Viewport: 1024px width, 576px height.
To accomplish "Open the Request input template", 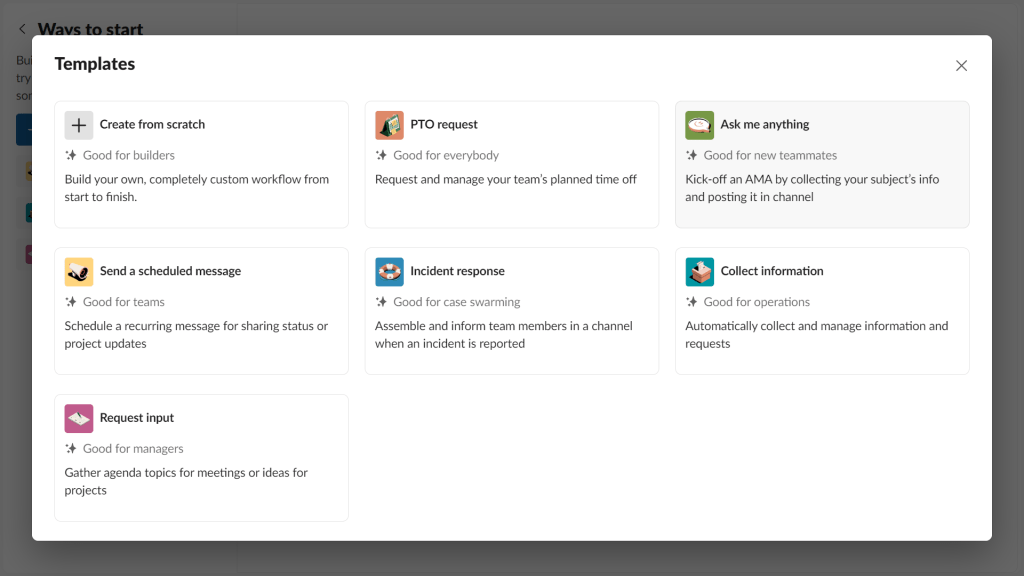I will tap(200, 458).
